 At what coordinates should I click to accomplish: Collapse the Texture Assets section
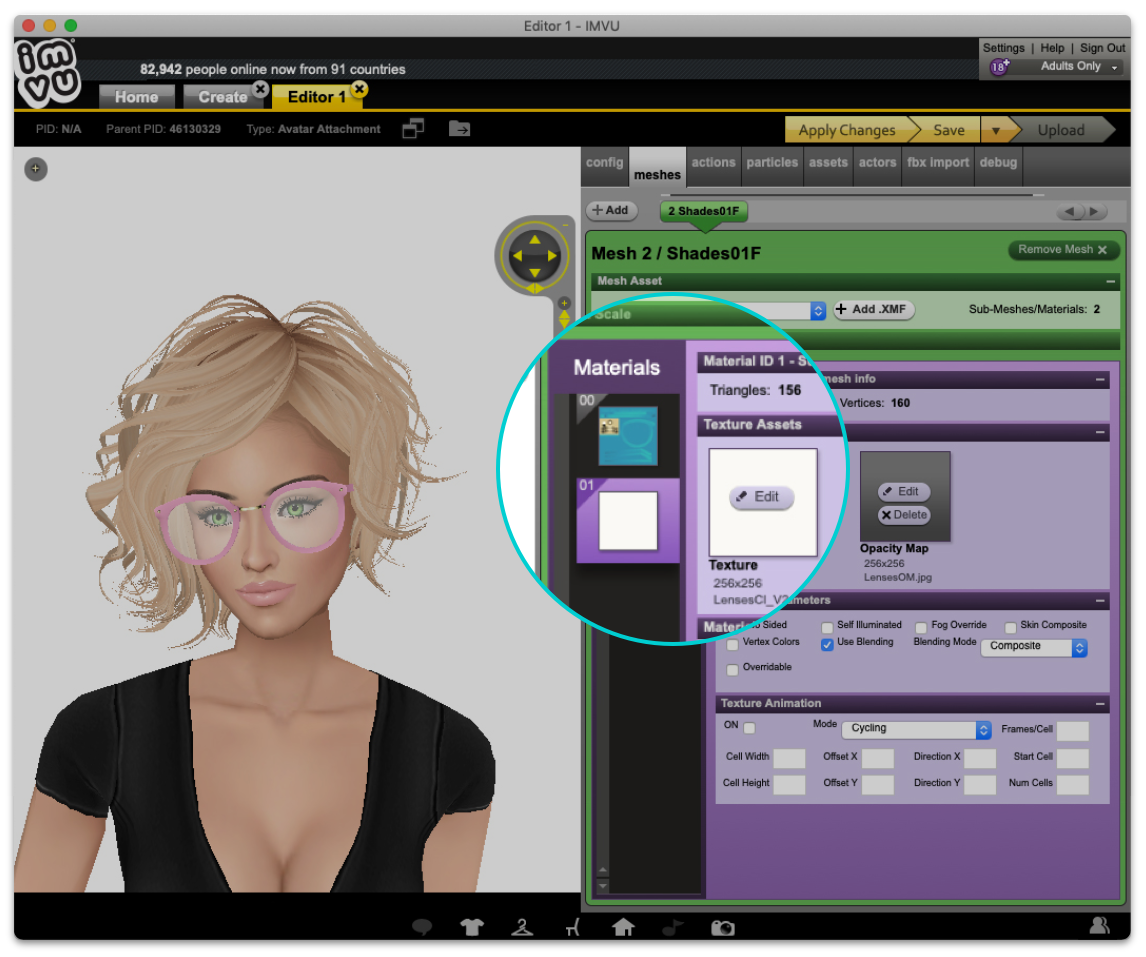pos(1099,433)
